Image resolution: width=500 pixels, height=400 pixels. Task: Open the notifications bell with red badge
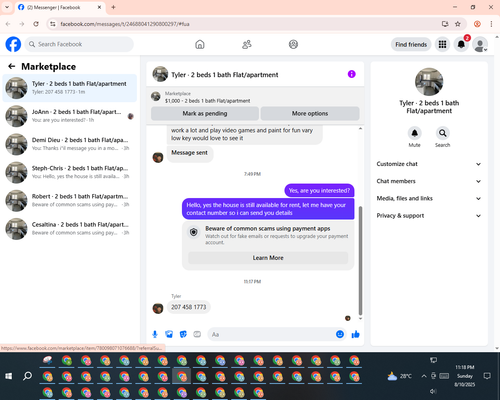[x=461, y=44]
